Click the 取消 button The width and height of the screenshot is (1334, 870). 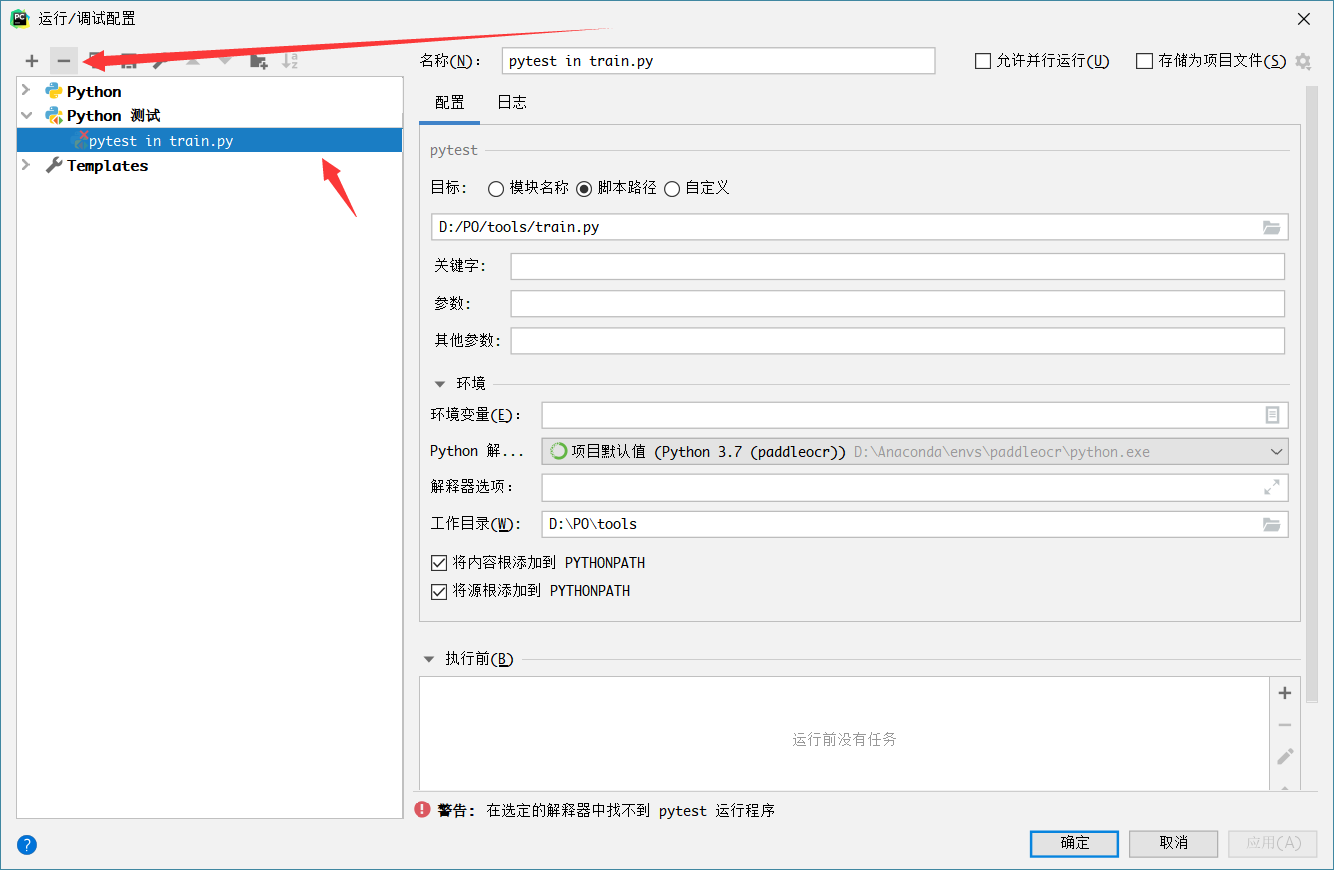pos(1173,843)
